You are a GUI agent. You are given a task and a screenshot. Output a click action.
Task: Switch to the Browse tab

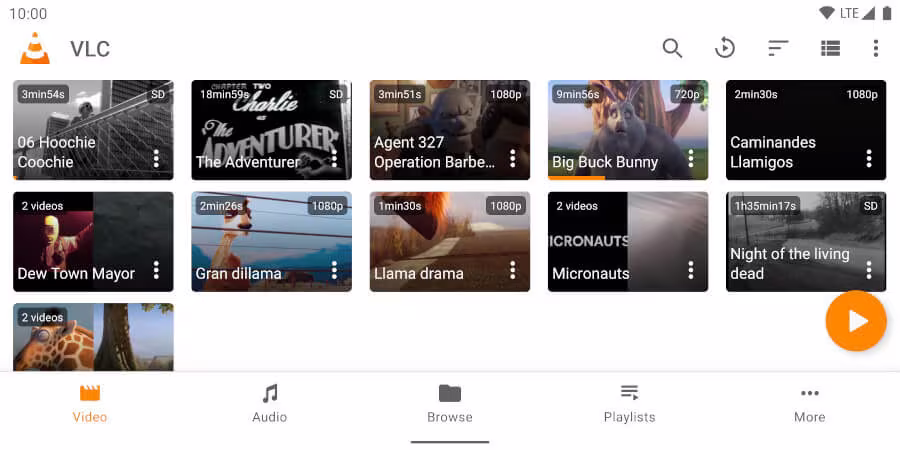449,405
